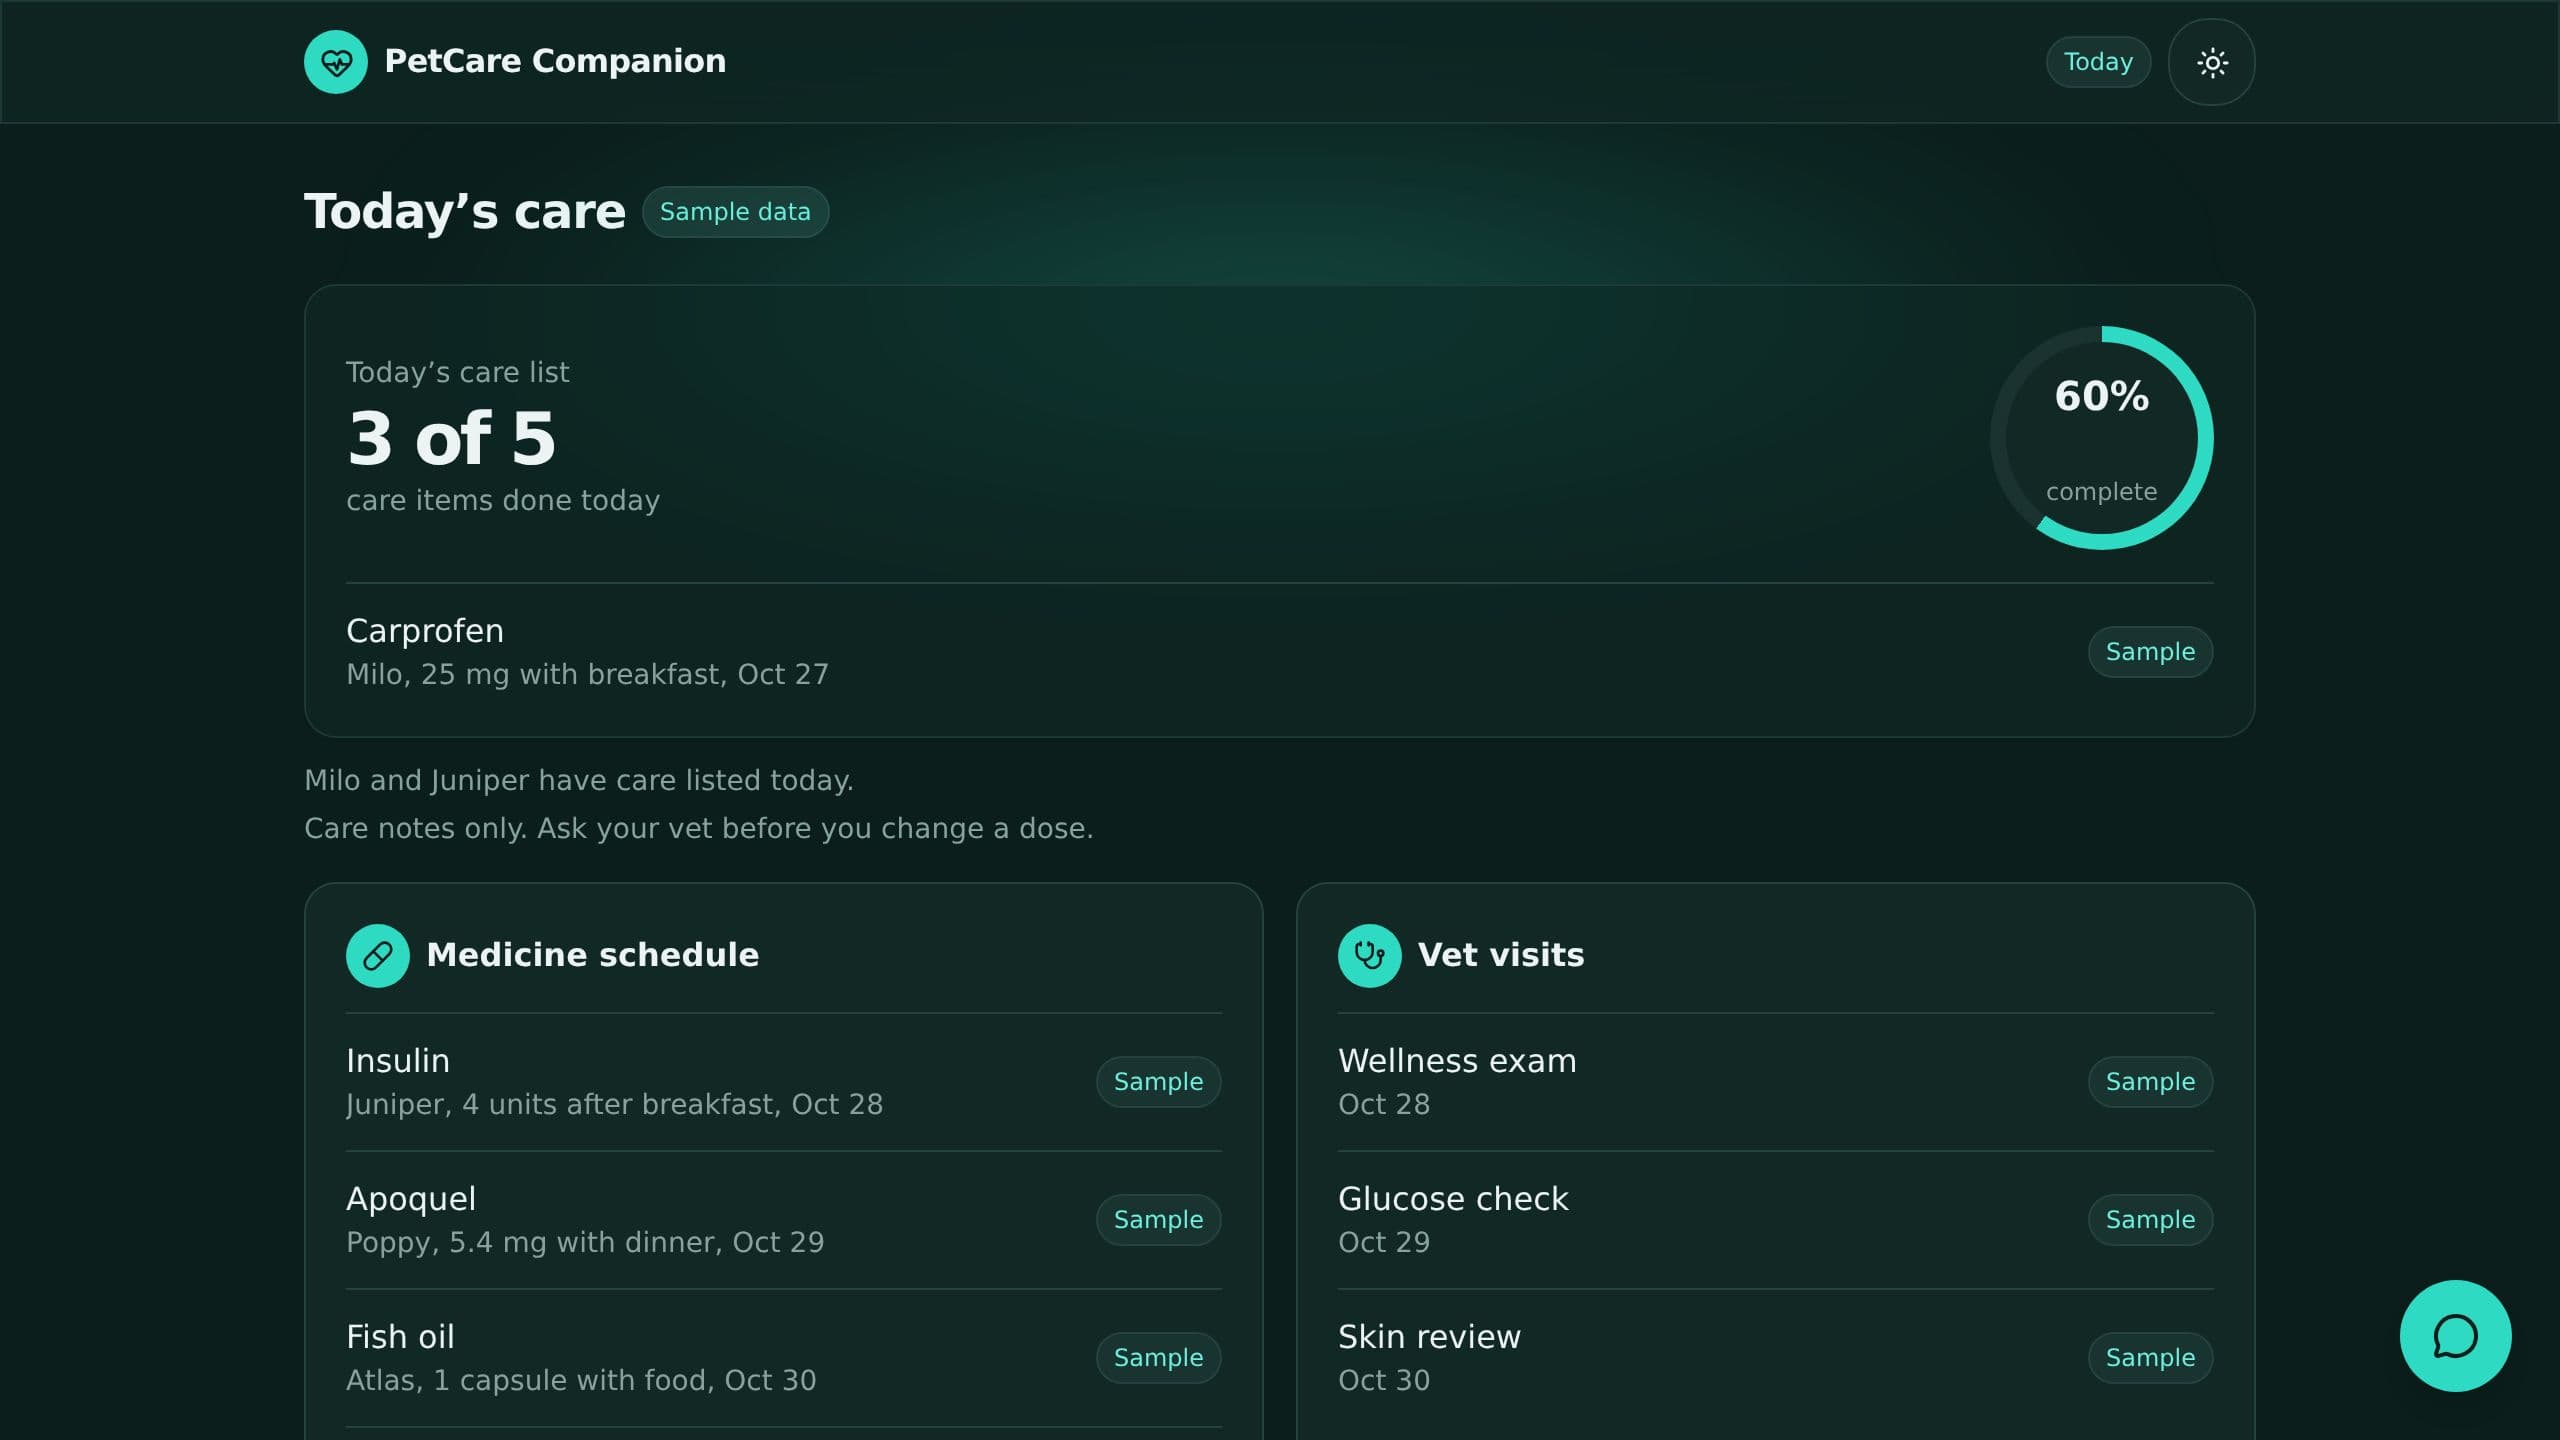Open the Apoquel medicine entry

(x=783, y=1220)
